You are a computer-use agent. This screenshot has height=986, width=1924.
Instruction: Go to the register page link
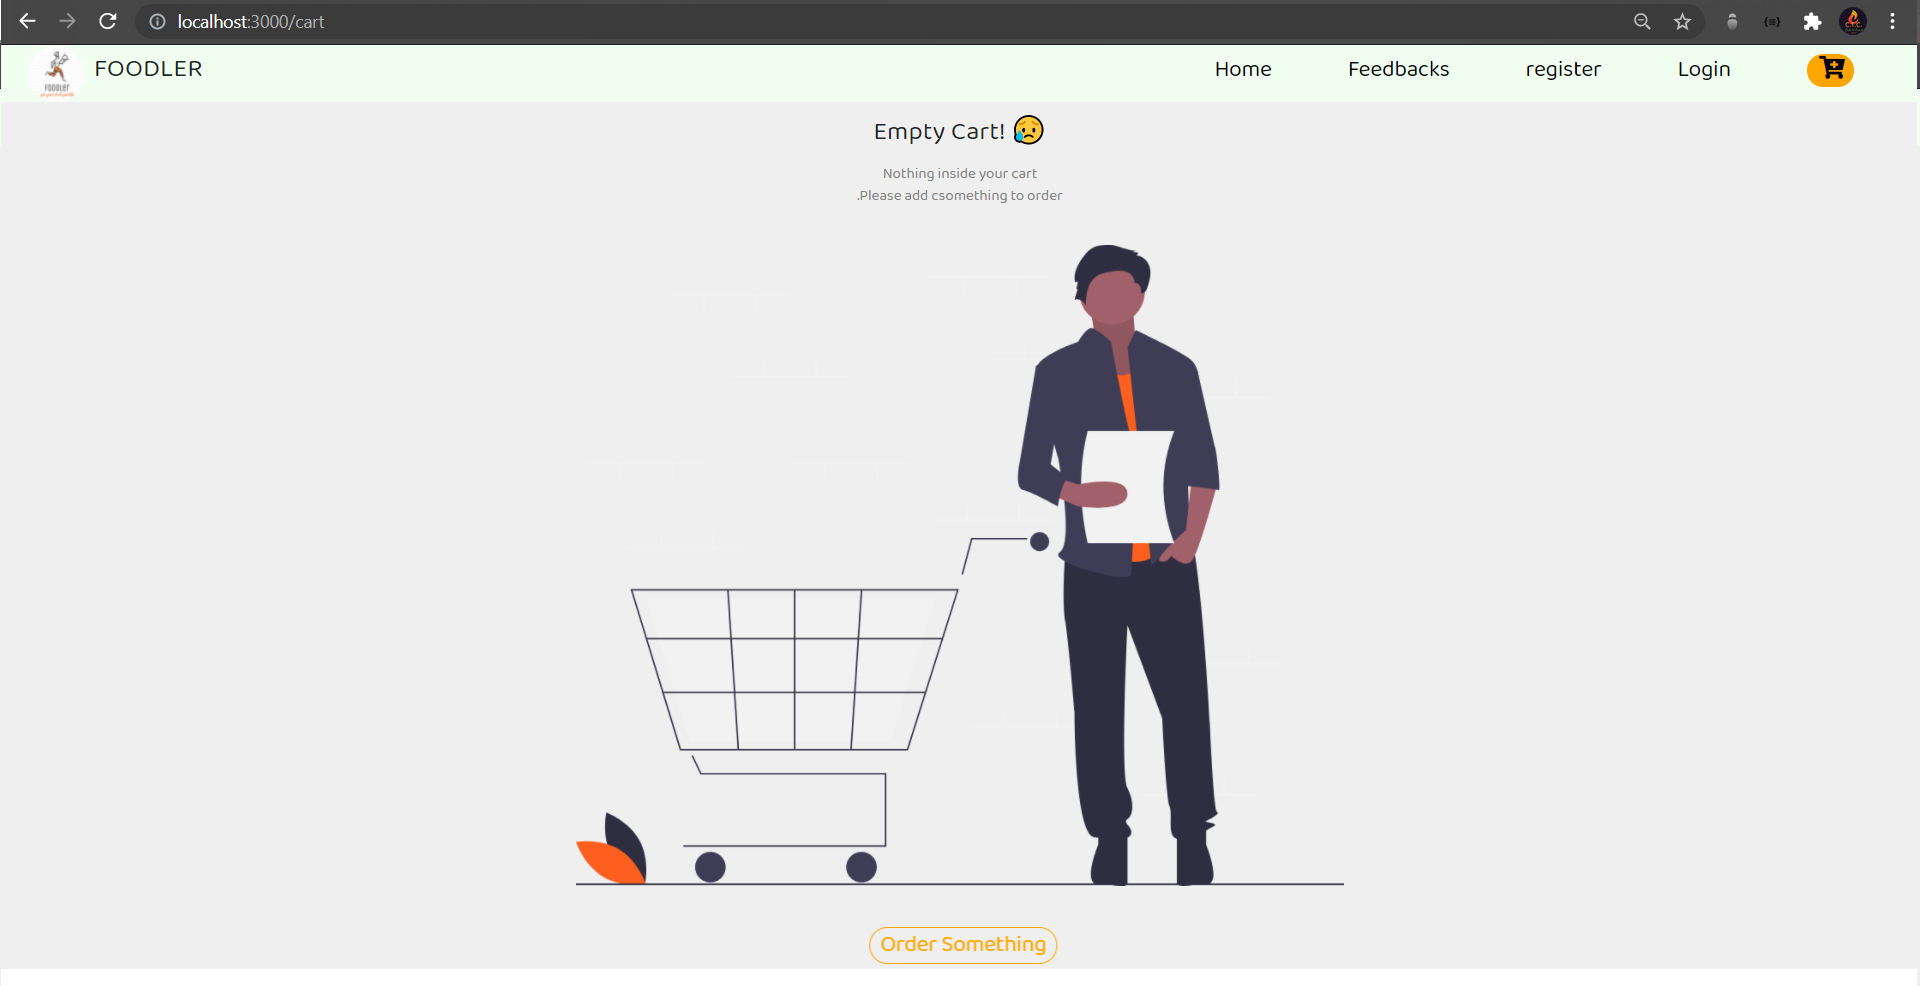[x=1562, y=69]
